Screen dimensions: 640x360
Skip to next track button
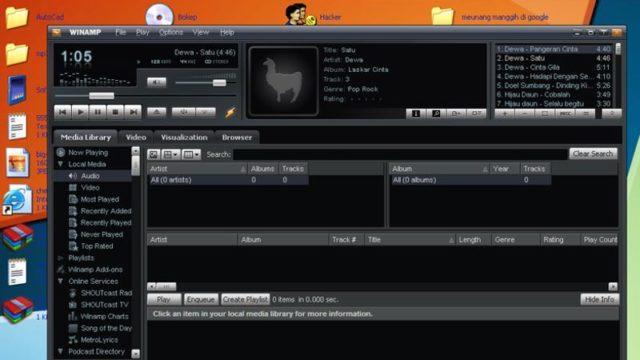133,112
